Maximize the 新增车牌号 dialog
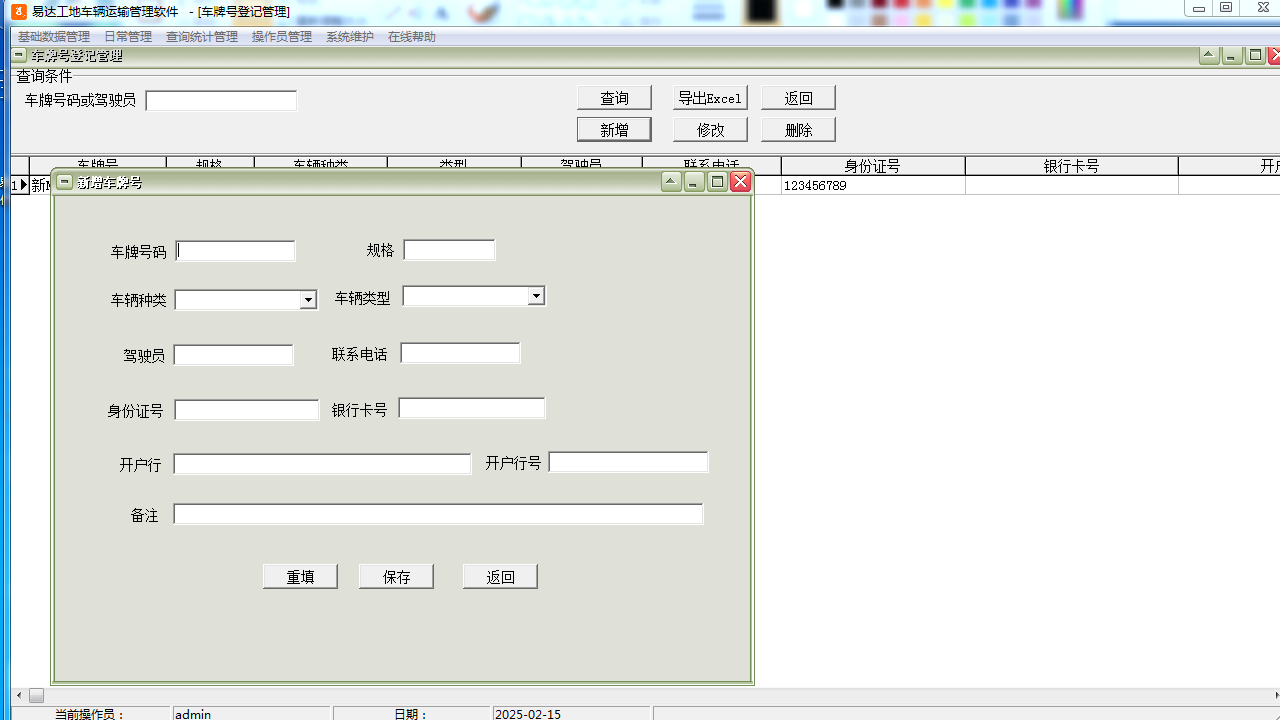This screenshot has height=720, width=1280. point(717,182)
